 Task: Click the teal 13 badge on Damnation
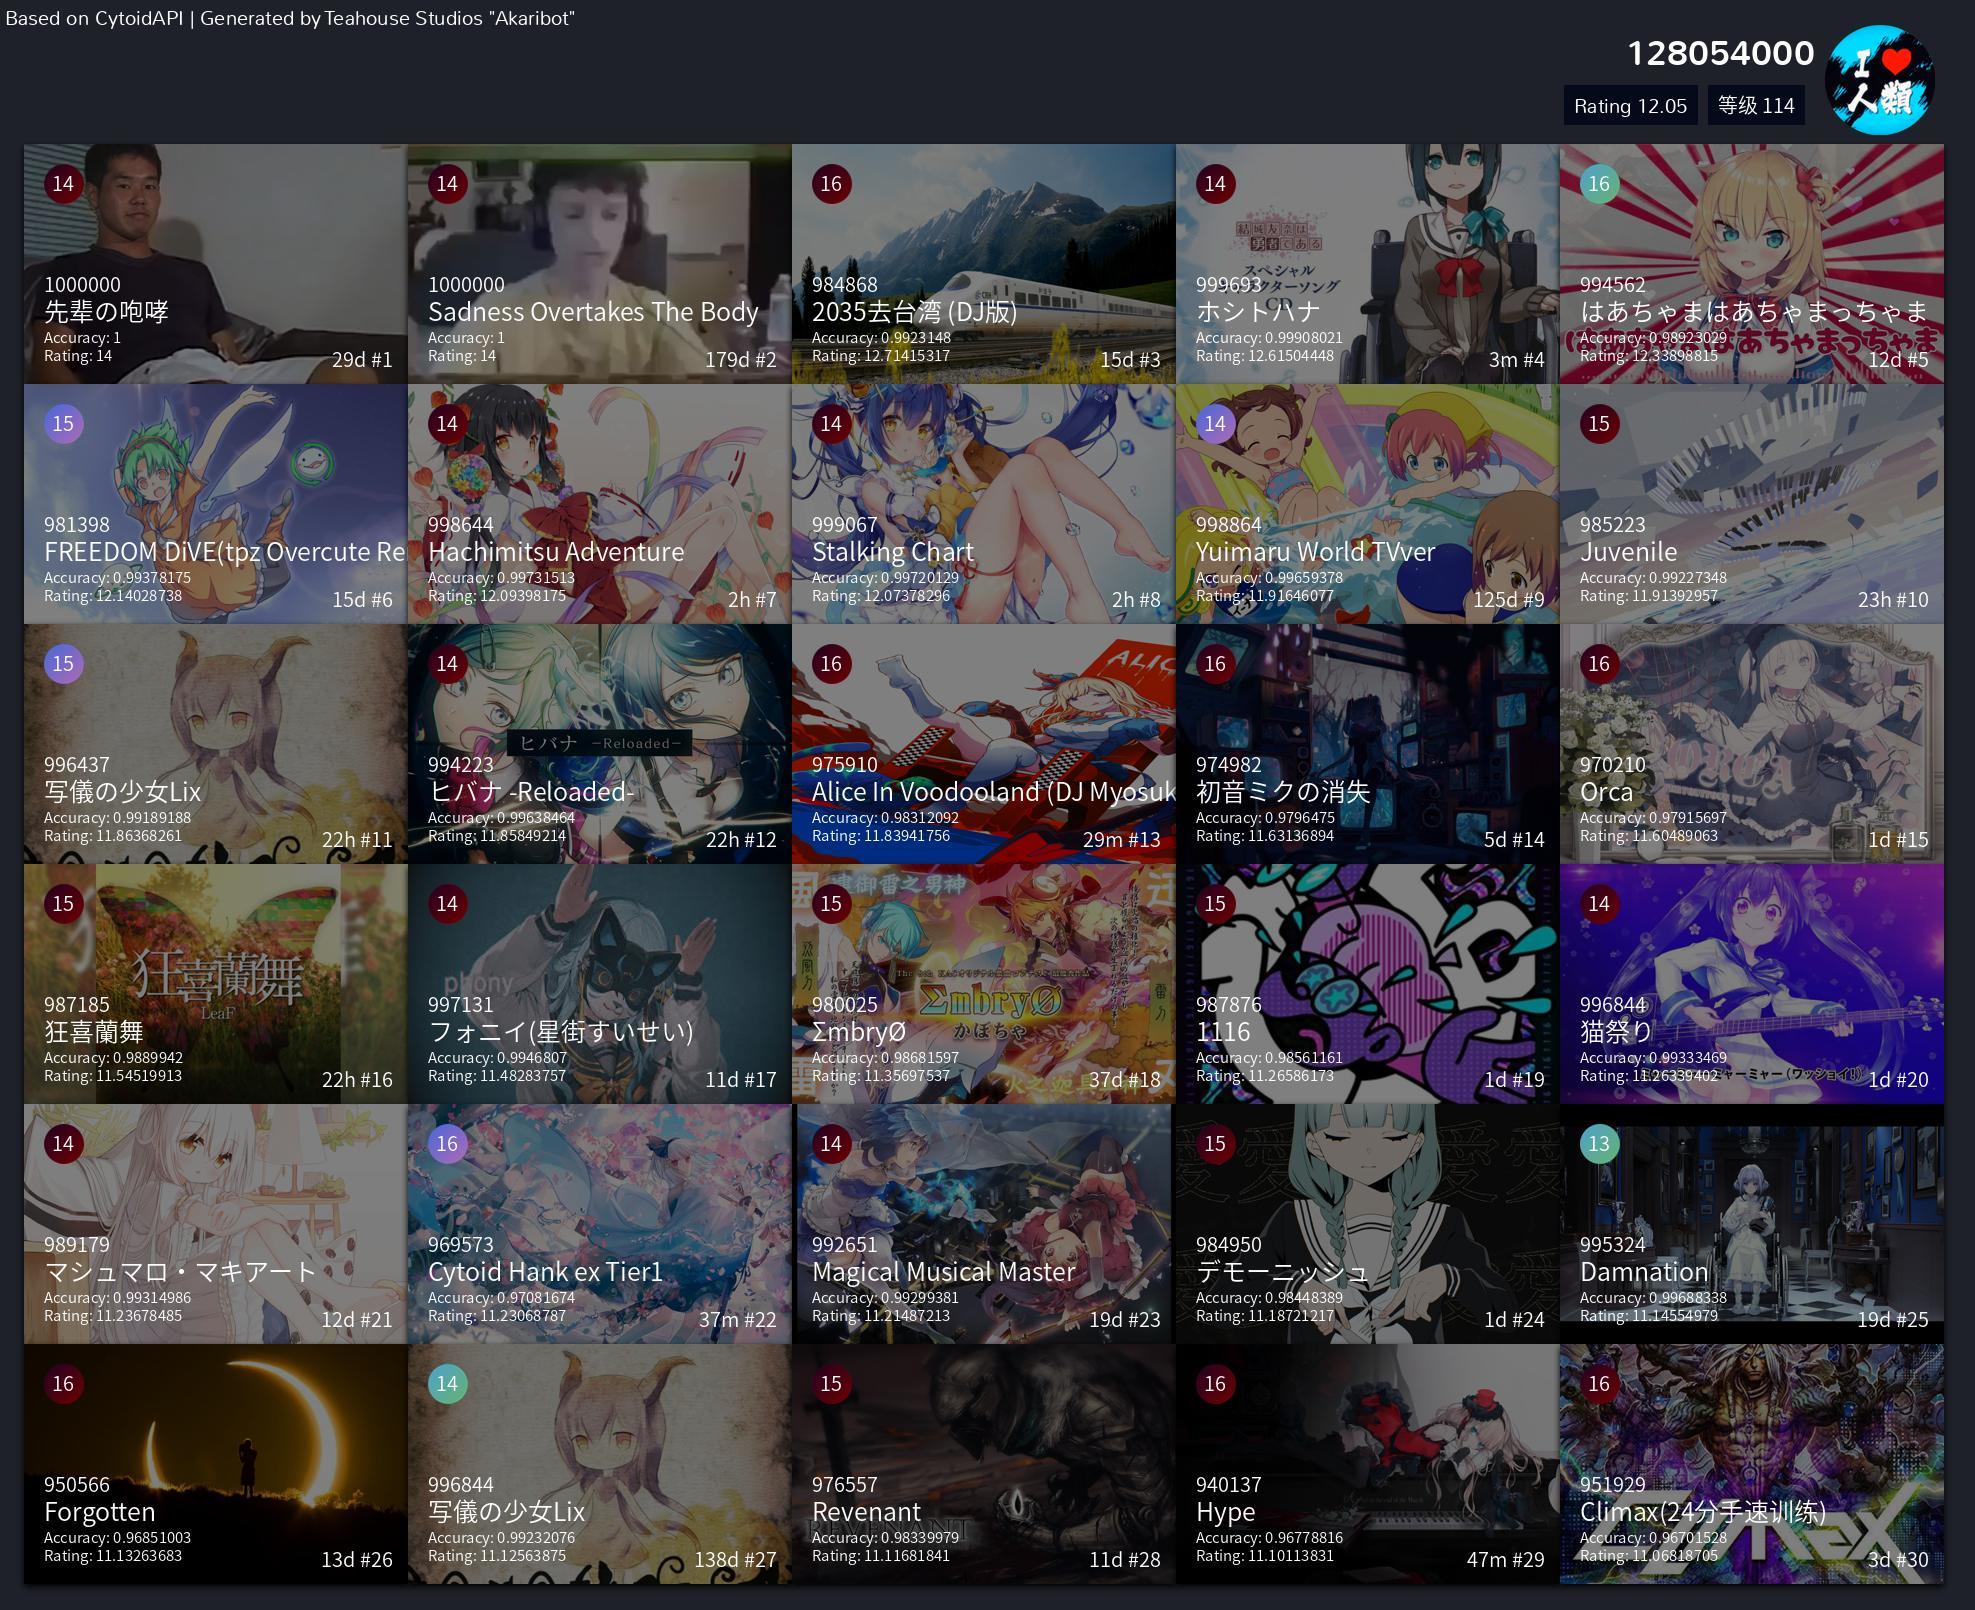click(1599, 1144)
